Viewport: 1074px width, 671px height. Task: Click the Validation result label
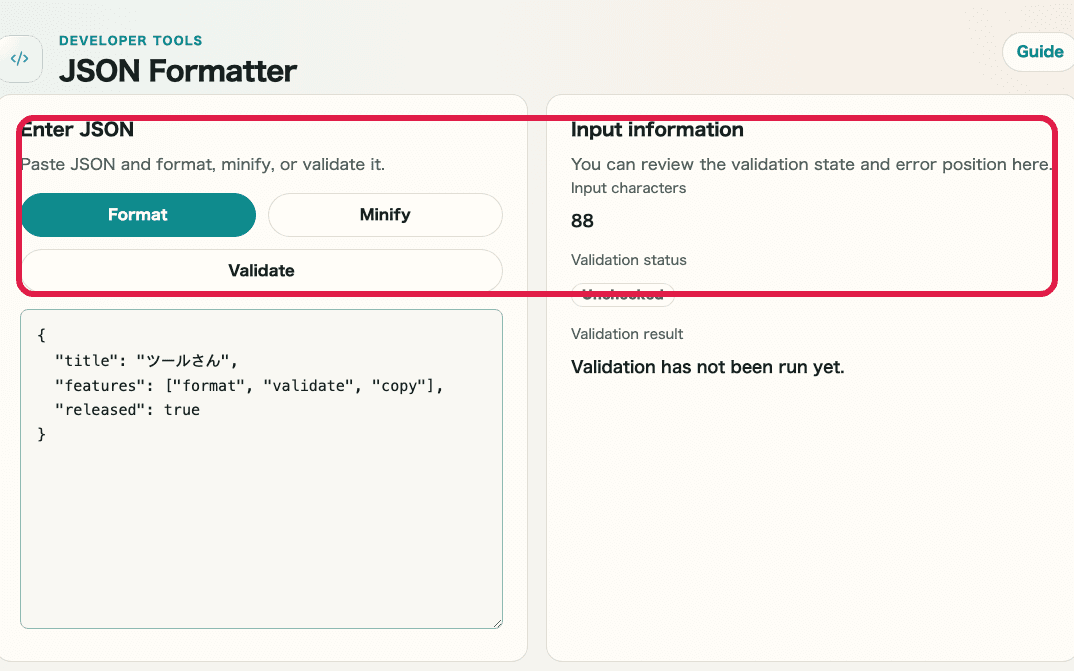627,334
